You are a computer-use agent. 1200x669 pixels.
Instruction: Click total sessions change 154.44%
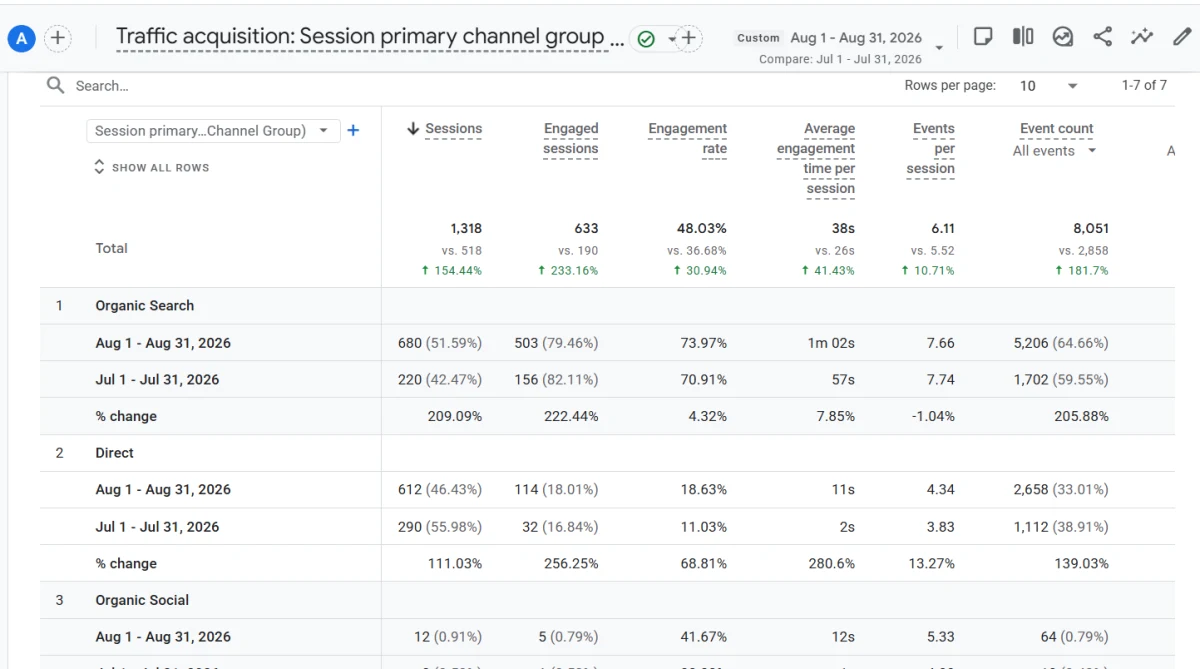pos(453,271)
